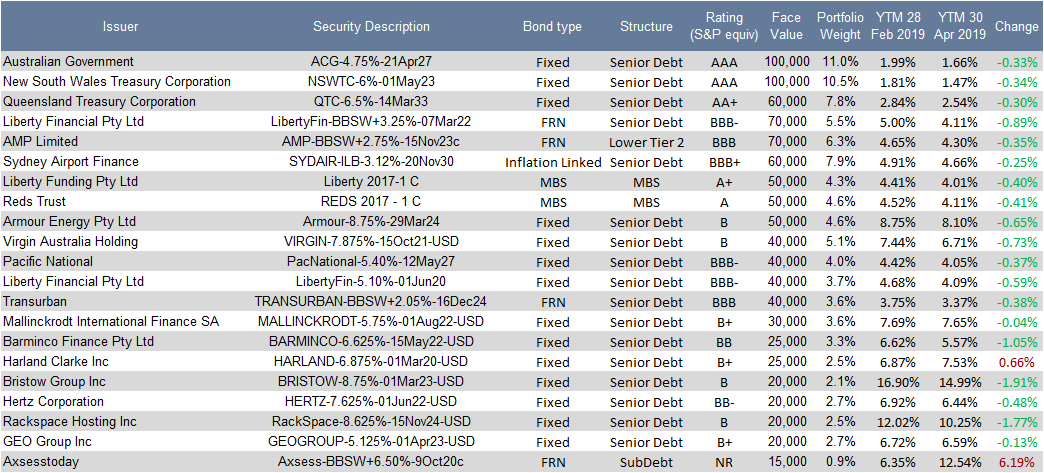Click the REDS 2017 - 1 C security
Image resolution: width=1044 pixels, height=473 pixels.
click(x=372, y=202)
